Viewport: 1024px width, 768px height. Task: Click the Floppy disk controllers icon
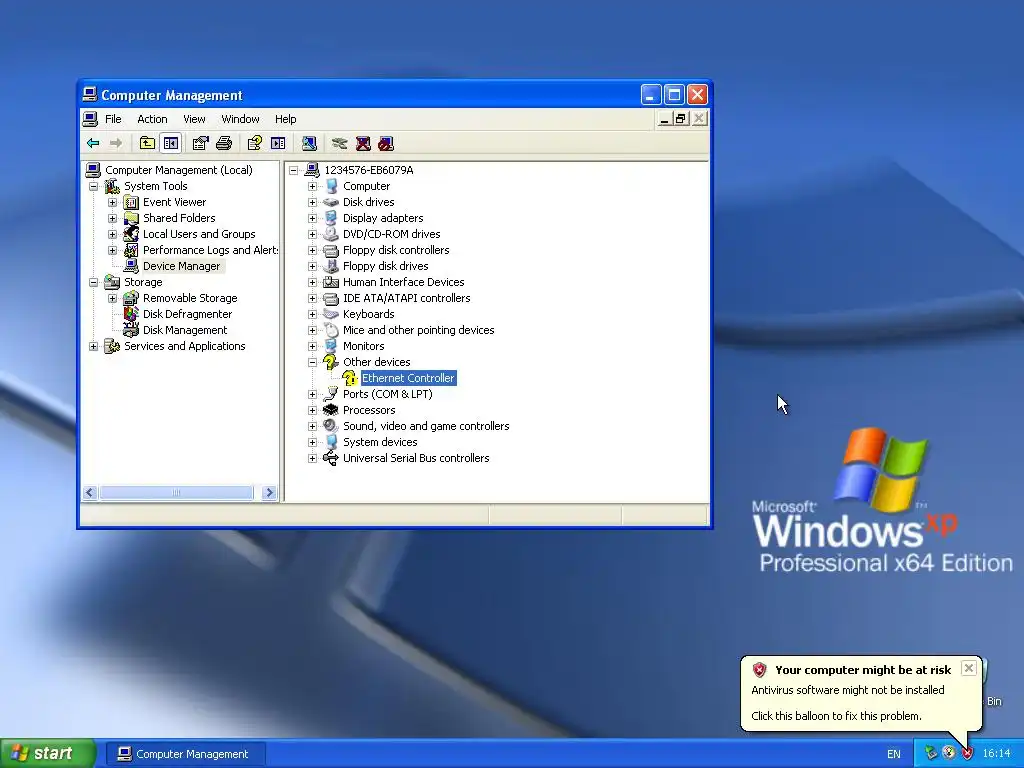click(x=331, y=250)
